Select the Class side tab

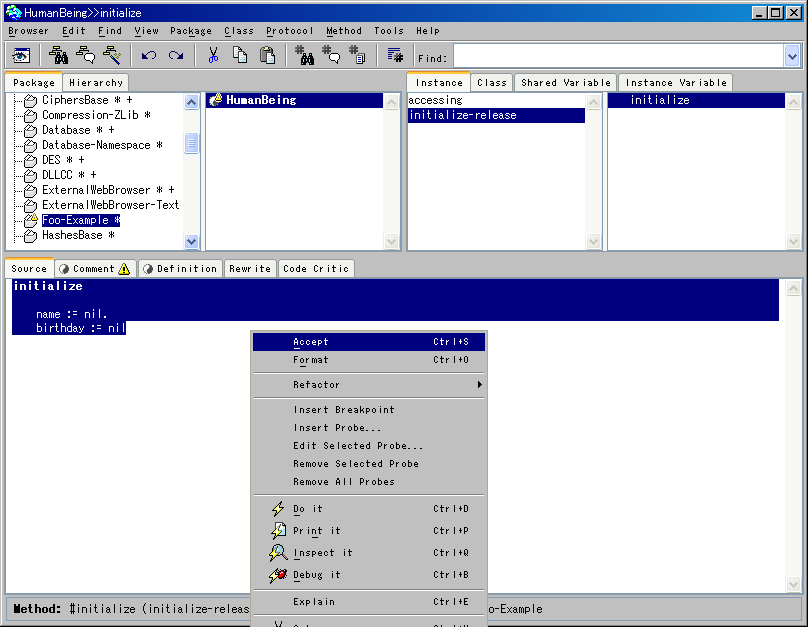click(492, 82)
